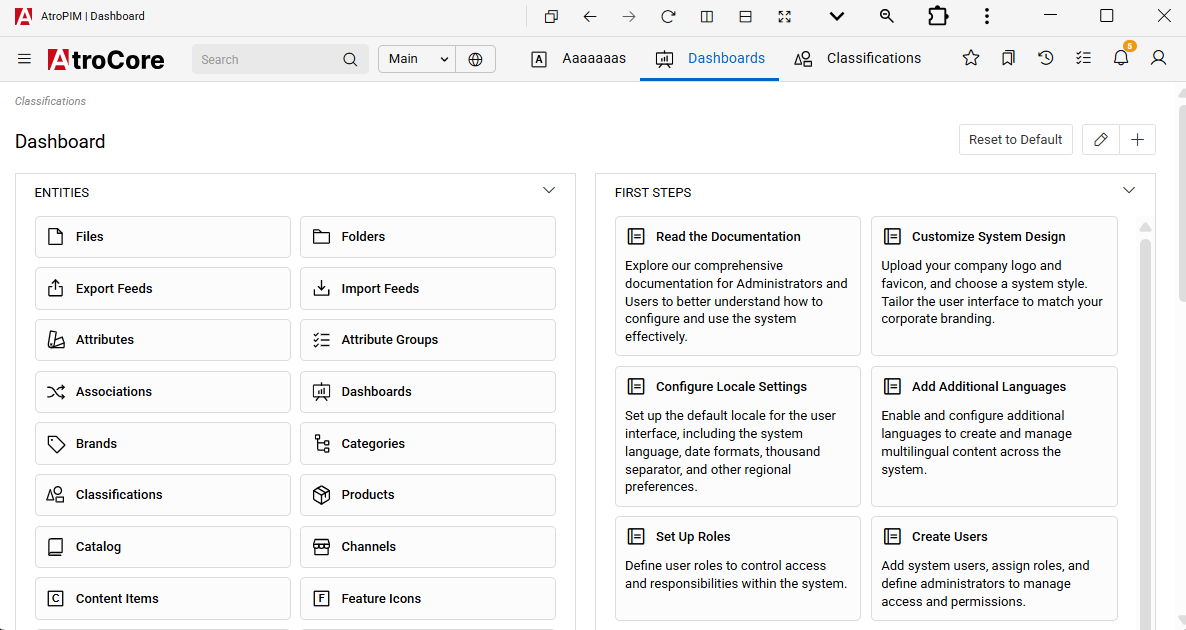1186x630 pixels.
Task: Open the notifications bell
Action: tap(1121, 58)
